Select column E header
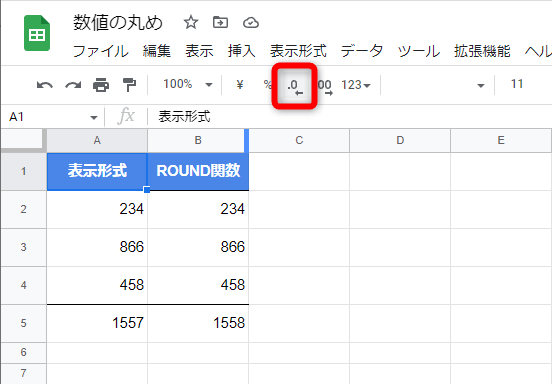Viewport: 552px width, 384px height. [x=501, y=140]
